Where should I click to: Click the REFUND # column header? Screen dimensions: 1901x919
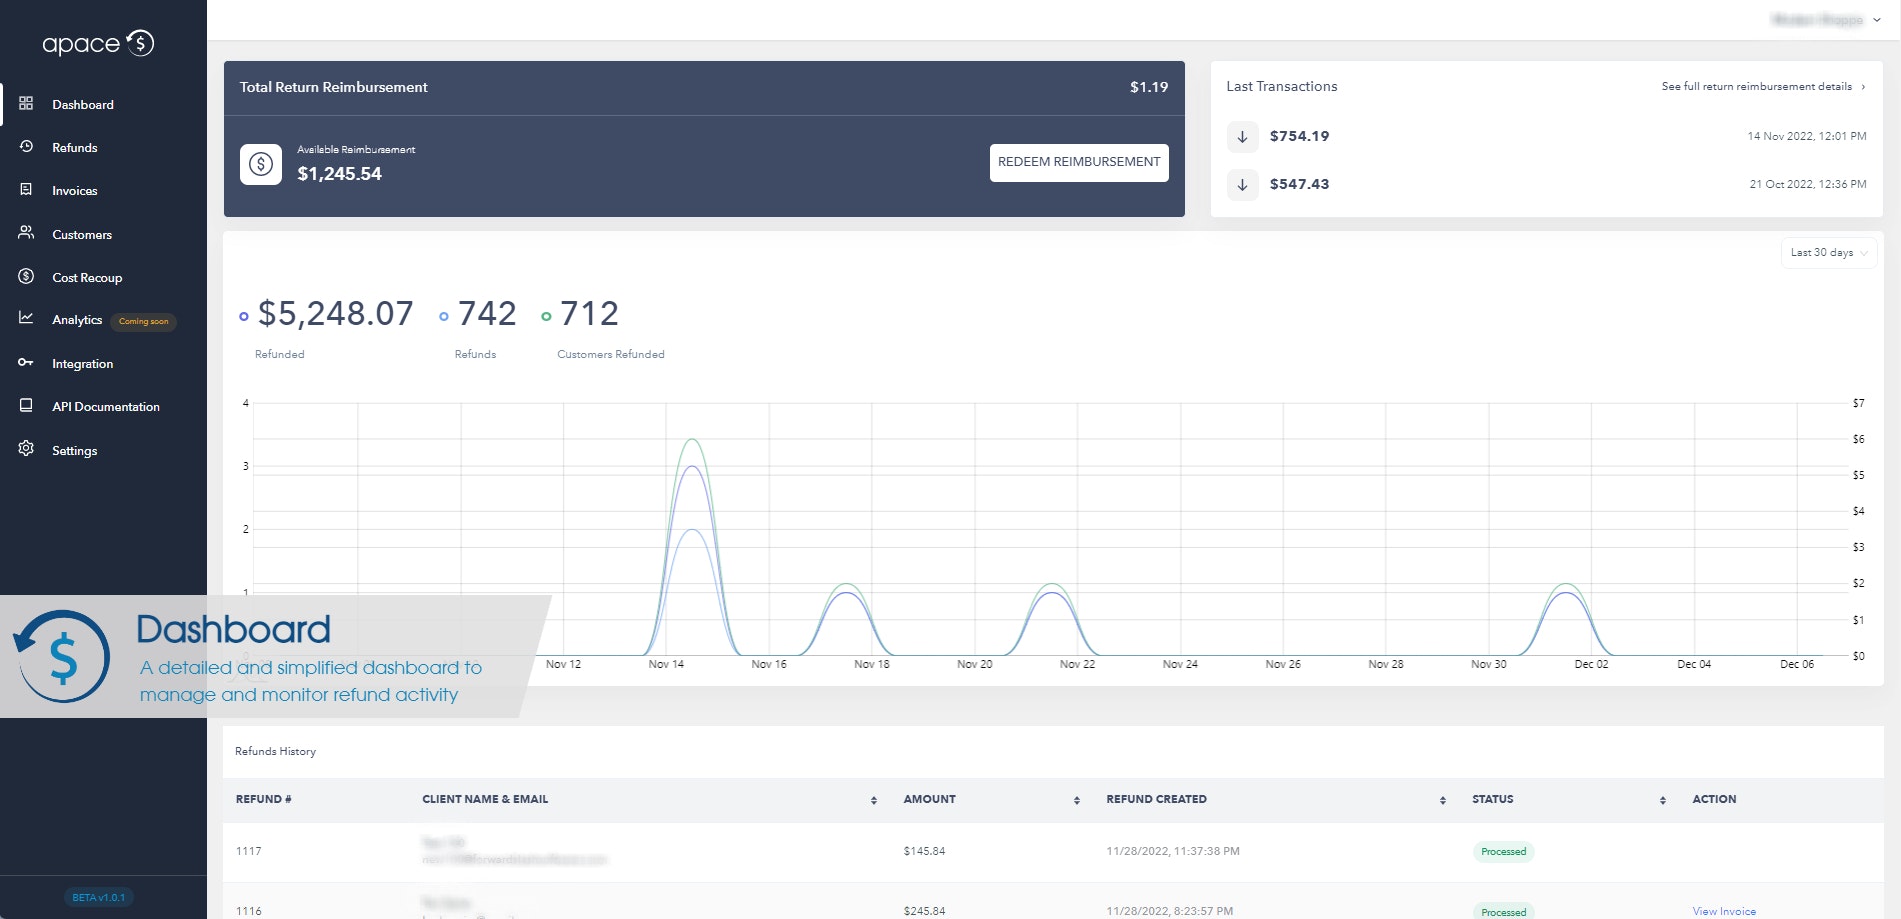pos(263,800)
